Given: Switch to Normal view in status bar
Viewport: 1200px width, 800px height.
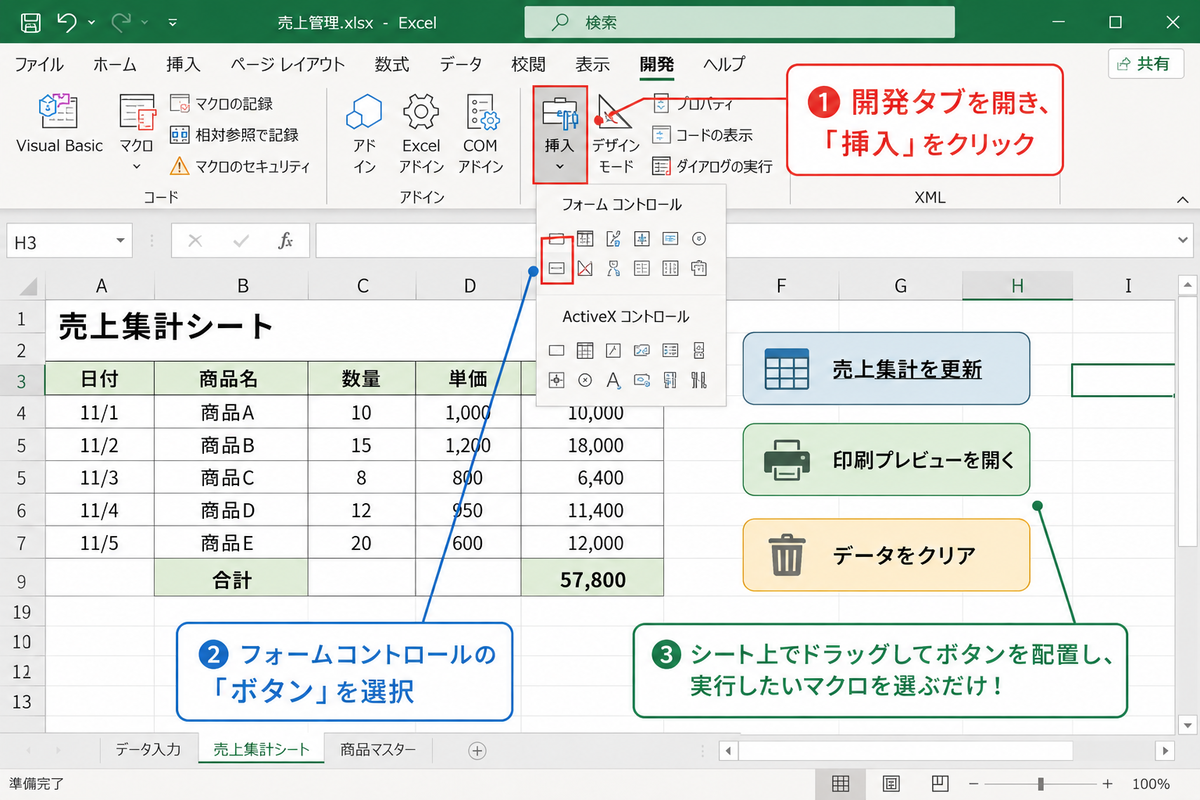Looking at the screenshot, I should (x=841, y=783).
